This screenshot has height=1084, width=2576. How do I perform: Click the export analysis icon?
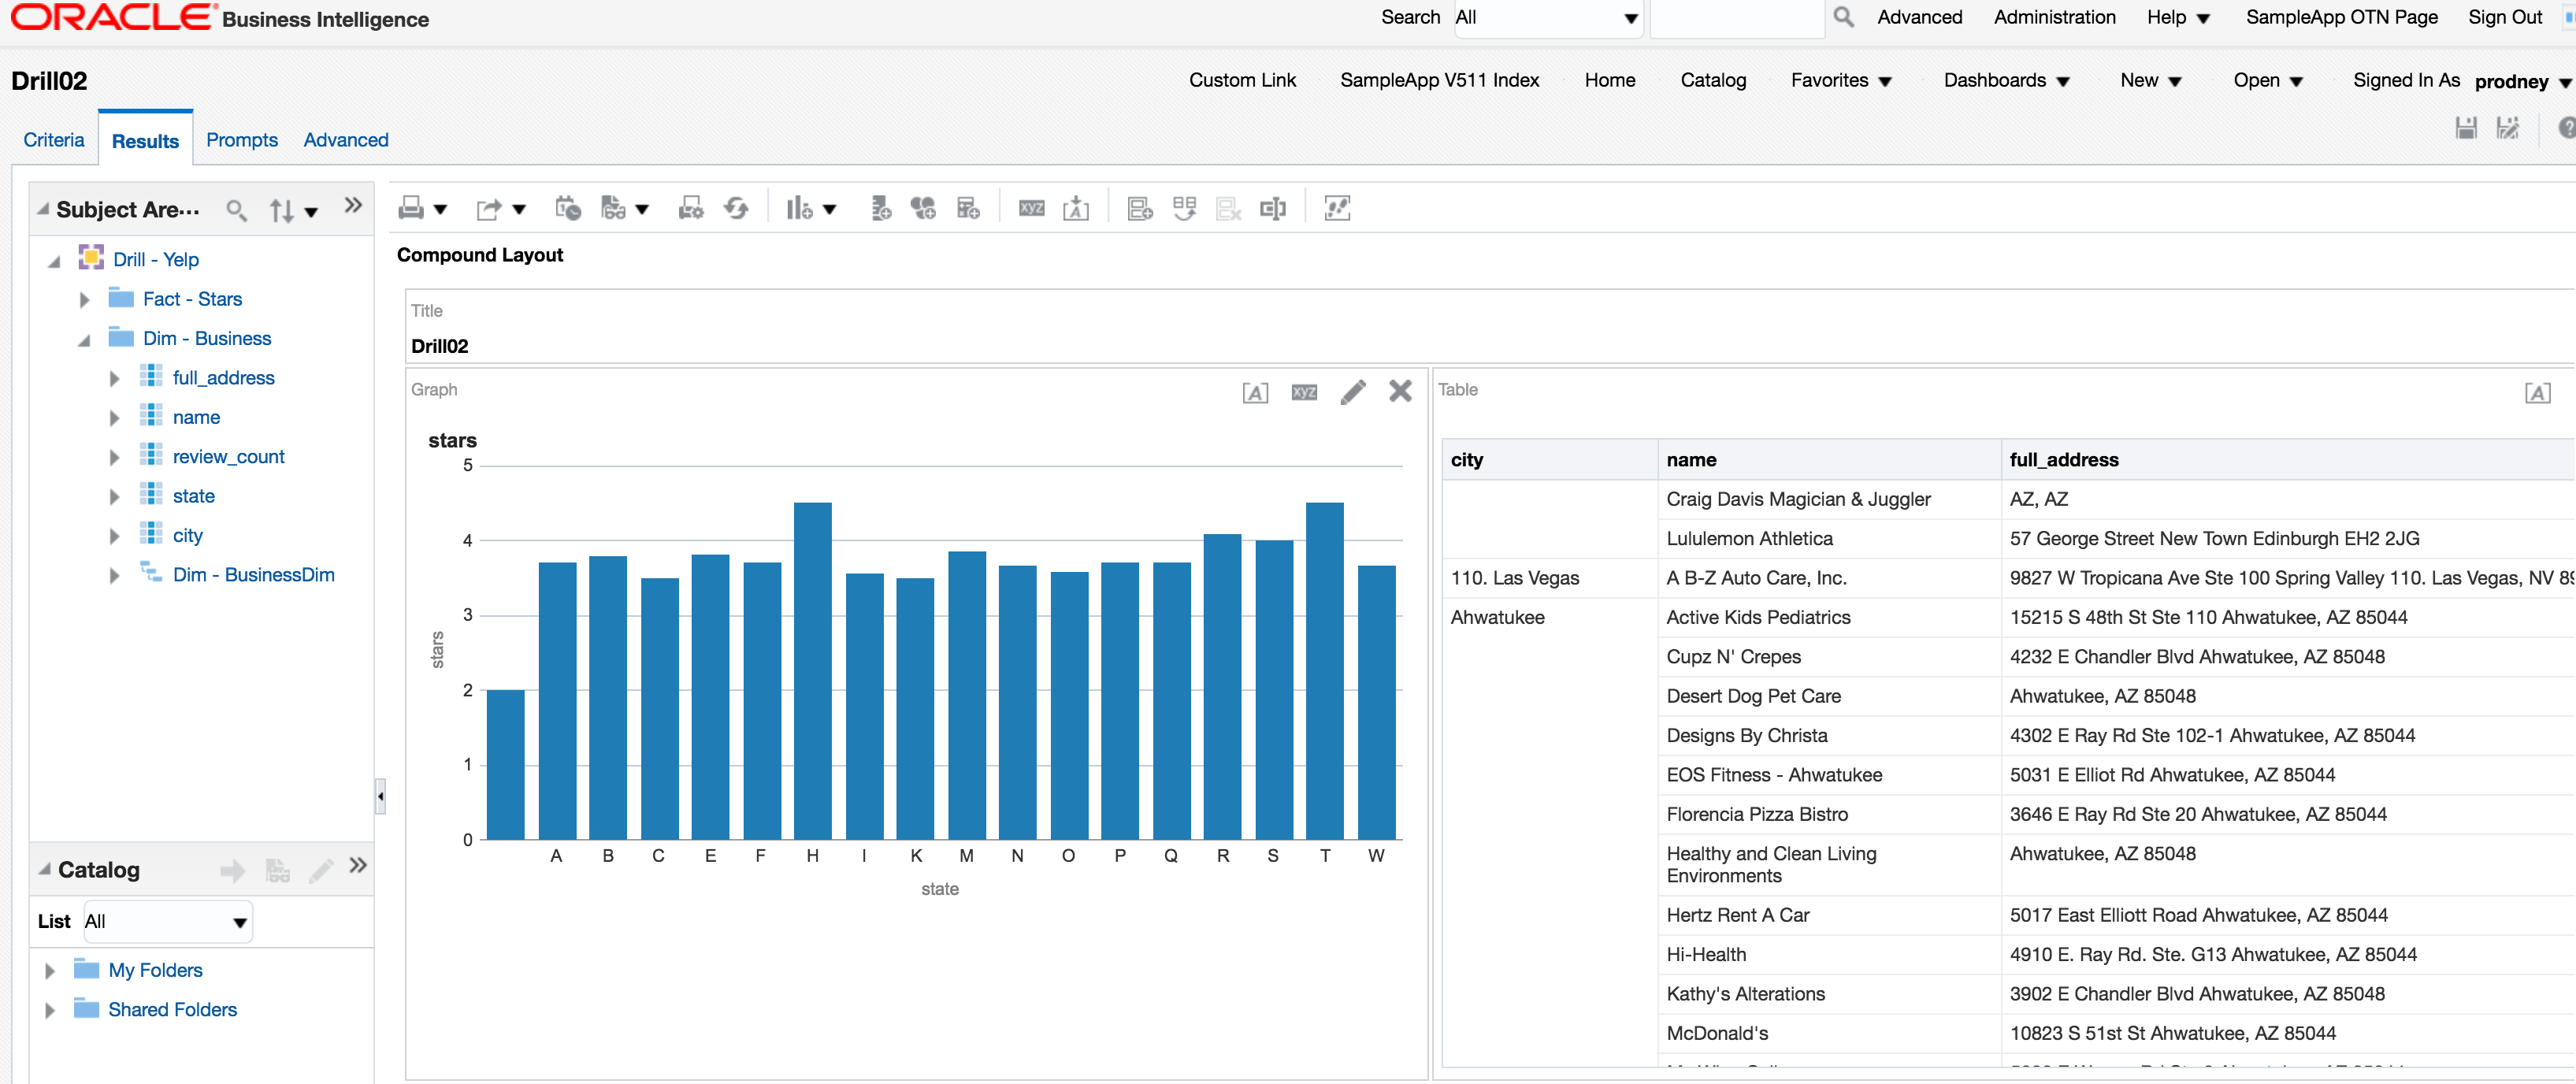[488, 208]
